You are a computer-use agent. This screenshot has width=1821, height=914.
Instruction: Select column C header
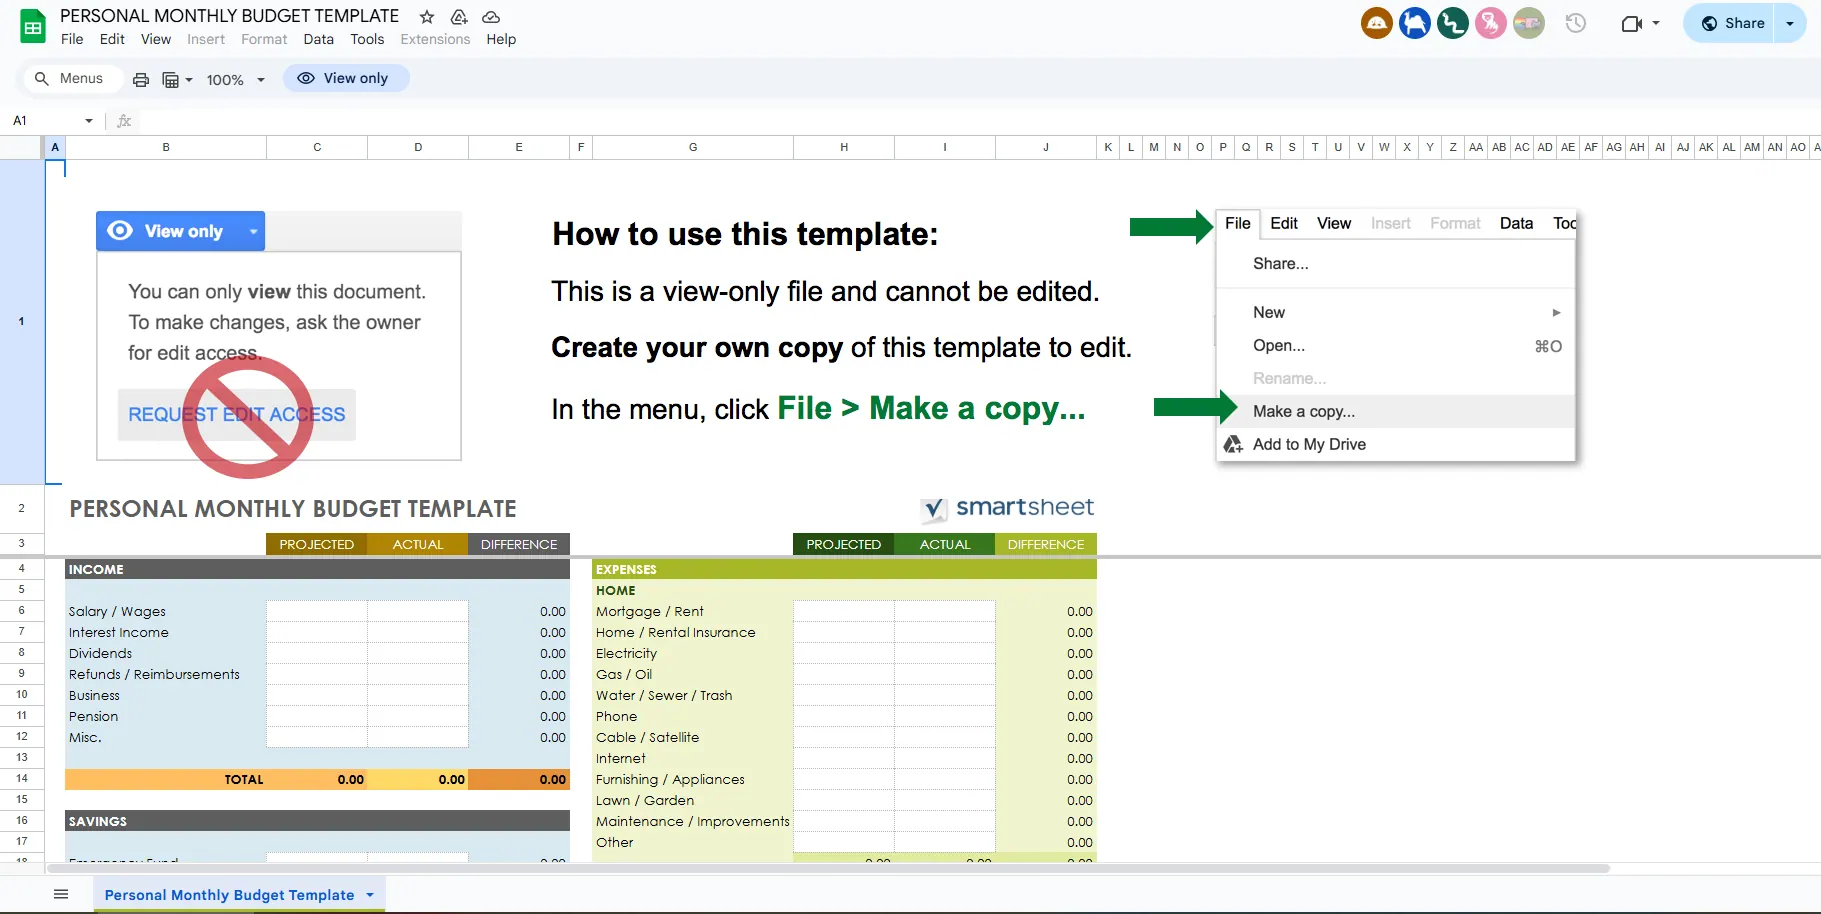click(317, 147)
